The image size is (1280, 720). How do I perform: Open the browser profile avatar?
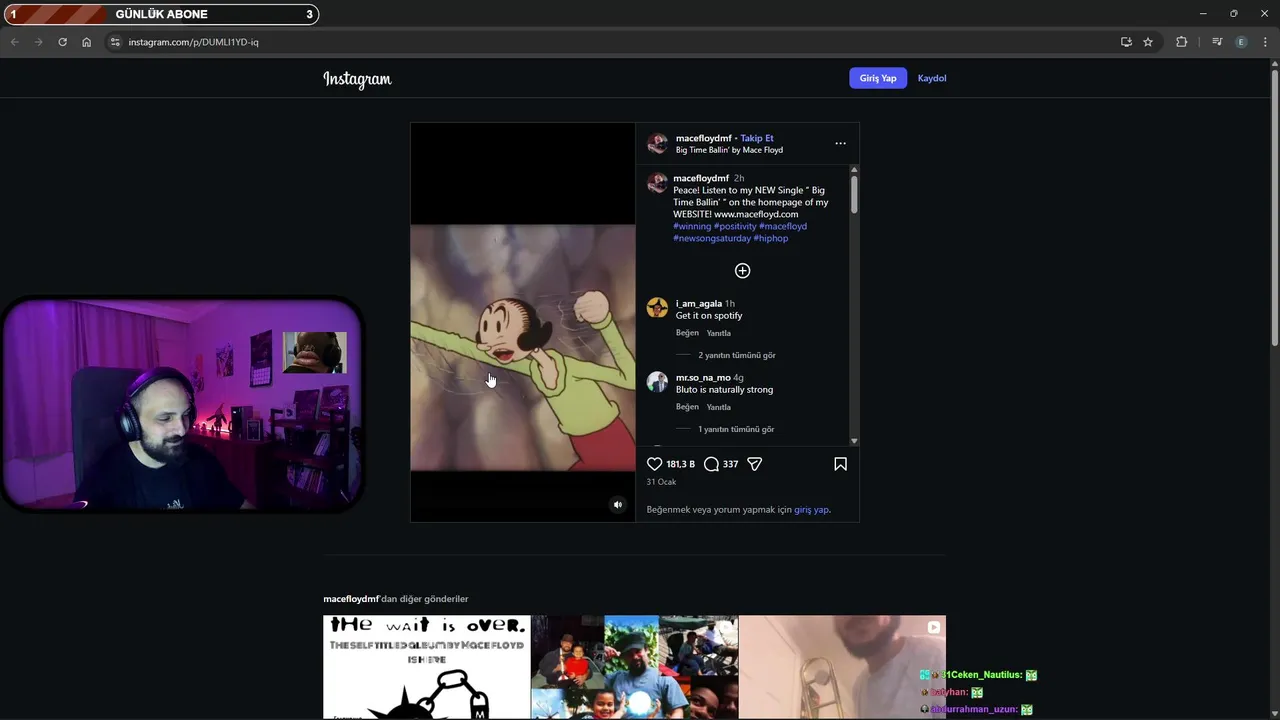coord(1241,42)
